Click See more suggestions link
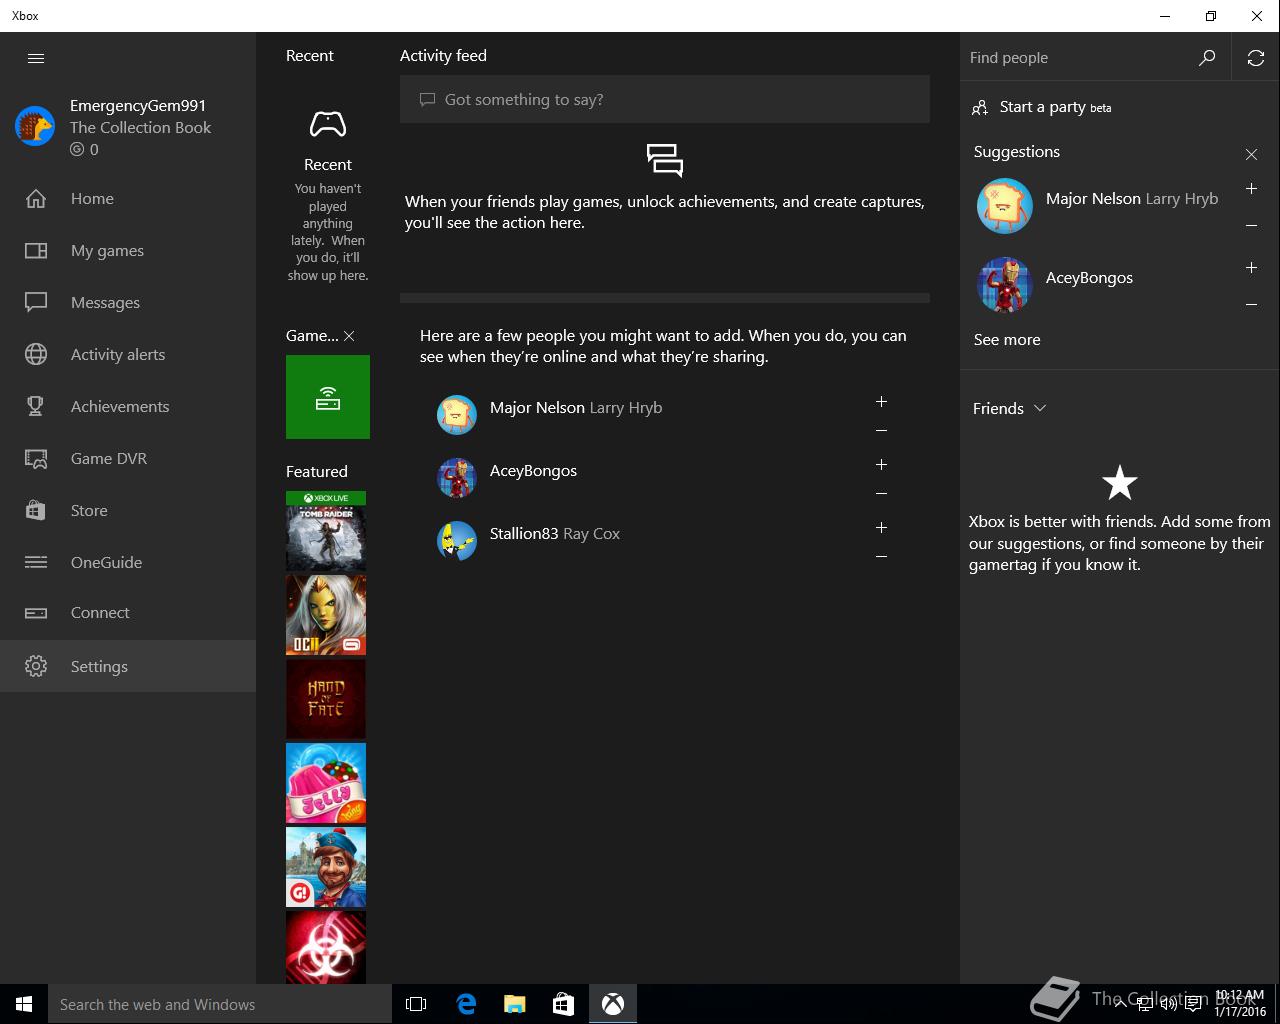Image resolution: width=1280 pixels, height=1024 pixels. tap(1007, 340)
